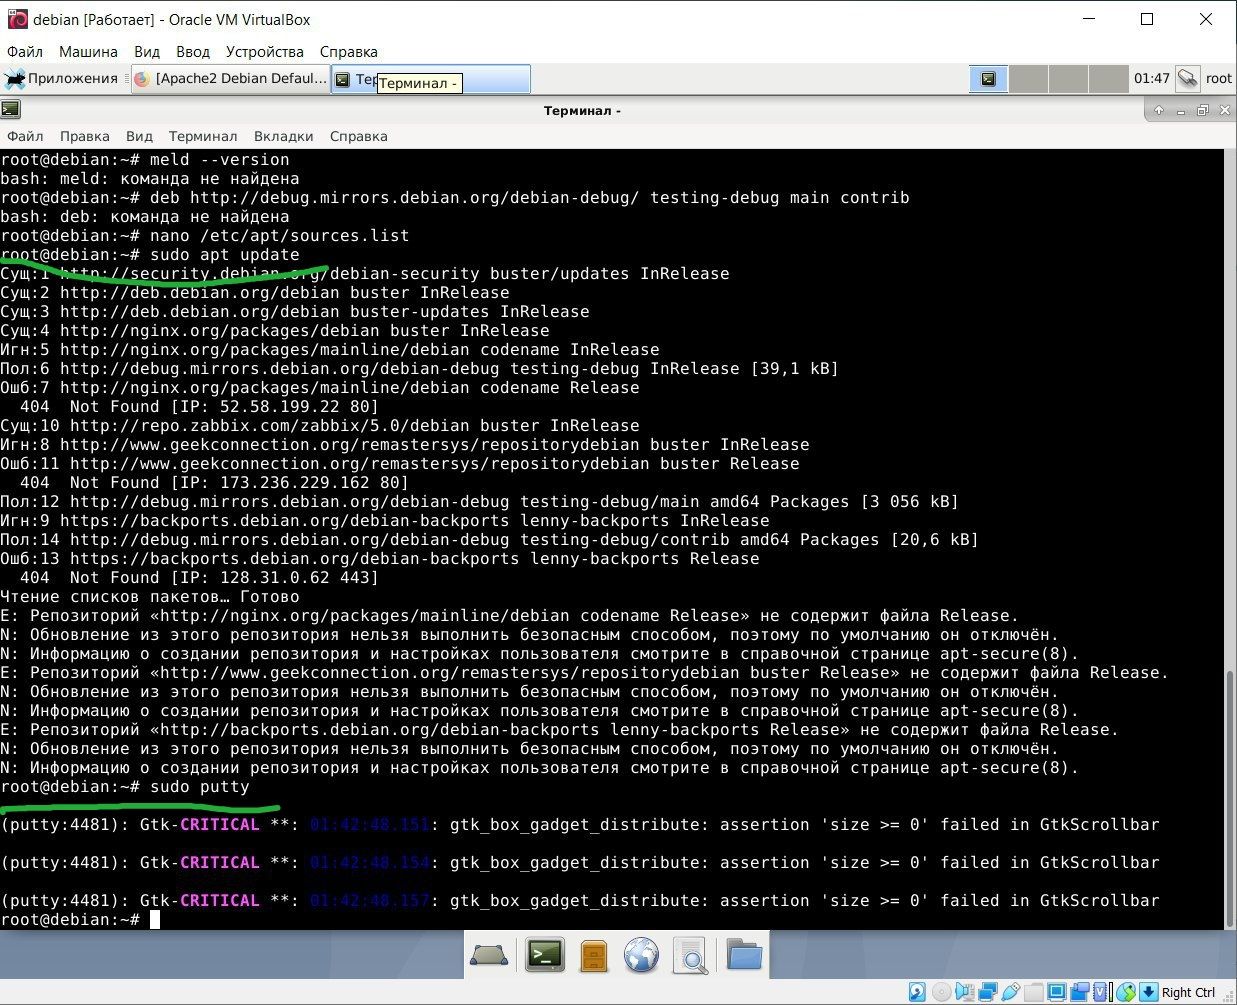Image resolution: width=1237 pixels, height=1005 pixels.
Task: Click '404 Not Found [IP: 52.58.199.22 80]' line
Action: (200, 407)
